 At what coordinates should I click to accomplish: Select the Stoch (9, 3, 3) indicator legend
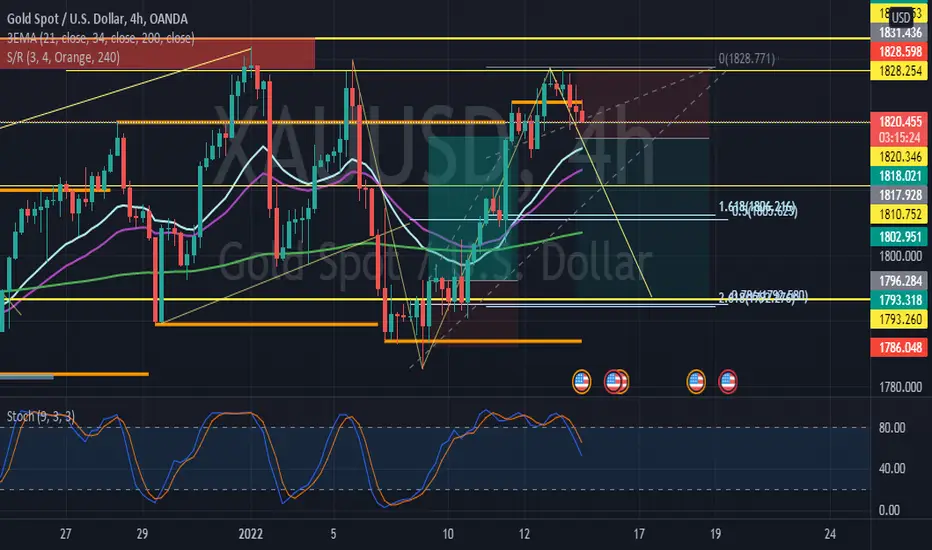[40, 416]
